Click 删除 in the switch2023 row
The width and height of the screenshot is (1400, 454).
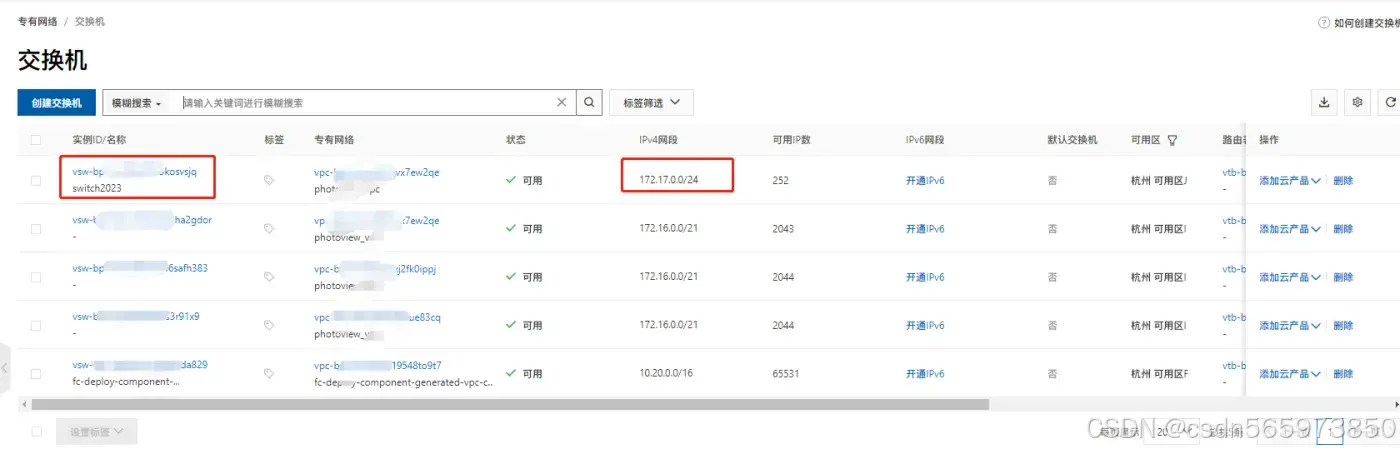1343,181
